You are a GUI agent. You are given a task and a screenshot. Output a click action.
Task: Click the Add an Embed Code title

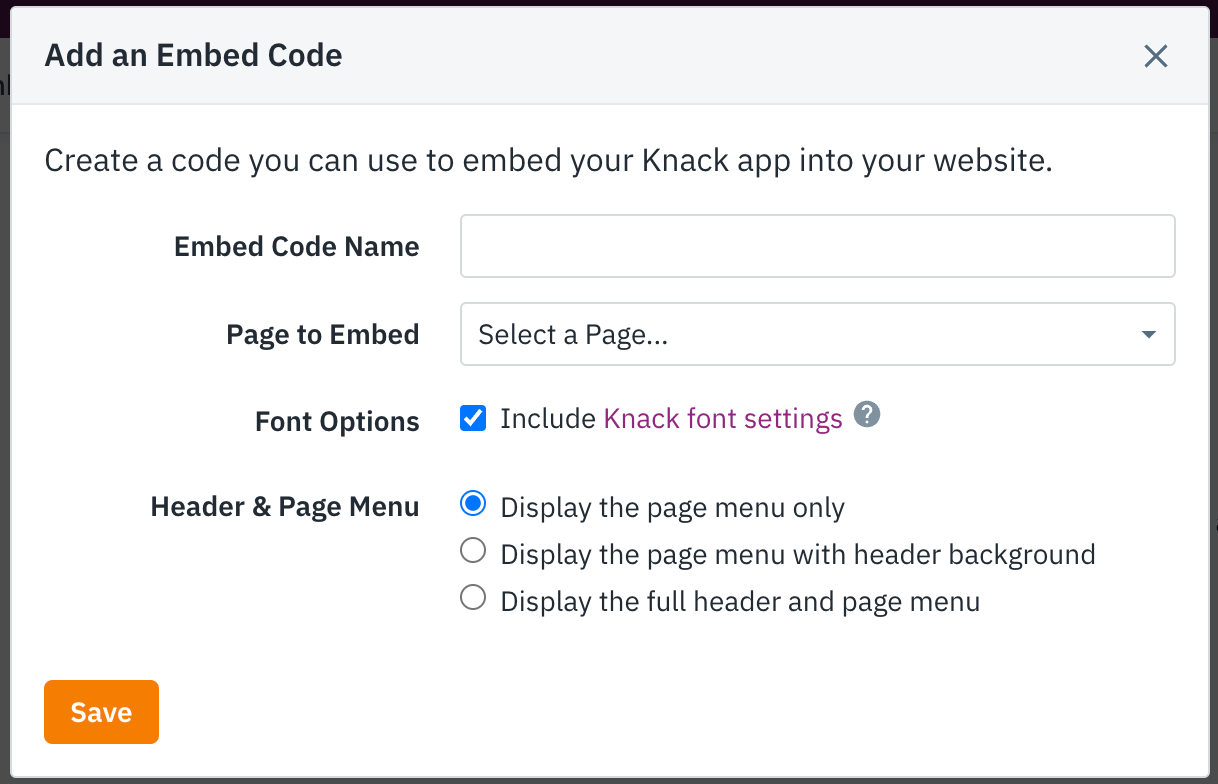192,55
